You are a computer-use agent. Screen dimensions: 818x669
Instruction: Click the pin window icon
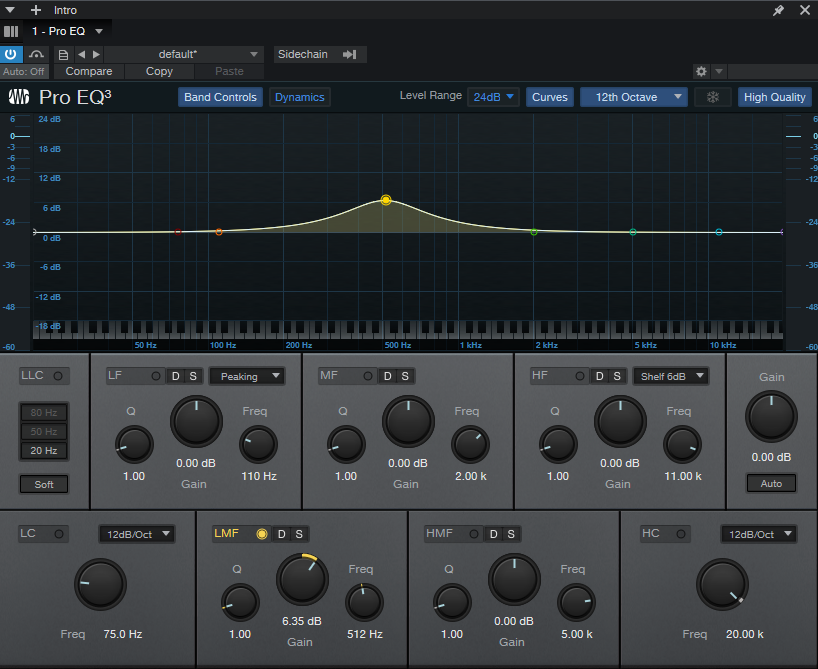point(779,10)
